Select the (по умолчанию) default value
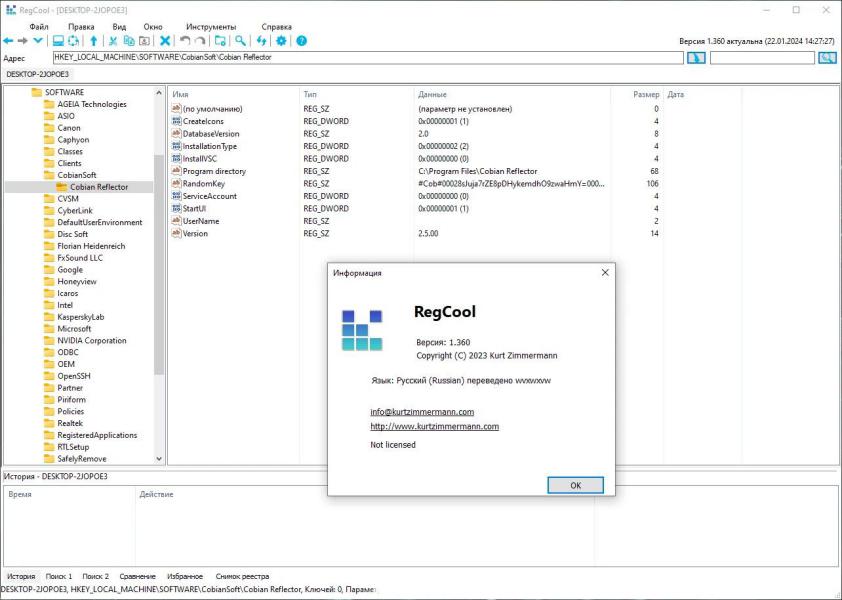 pyautogui.click(x=213, y=109)
